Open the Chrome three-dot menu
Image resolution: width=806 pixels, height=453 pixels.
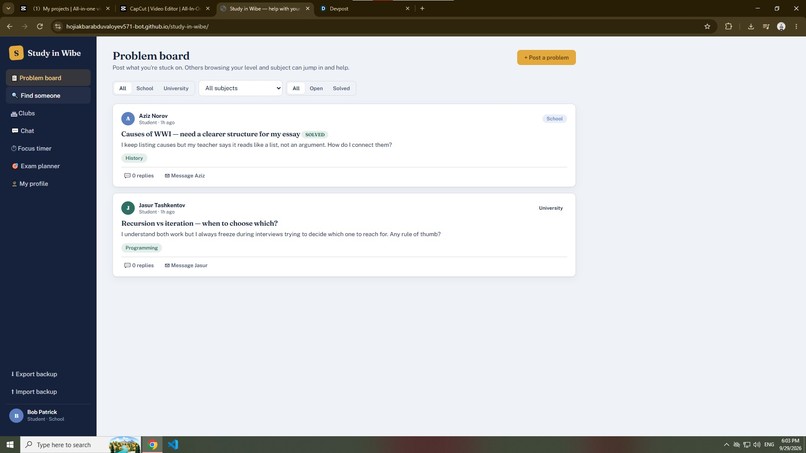coord(796,26)
